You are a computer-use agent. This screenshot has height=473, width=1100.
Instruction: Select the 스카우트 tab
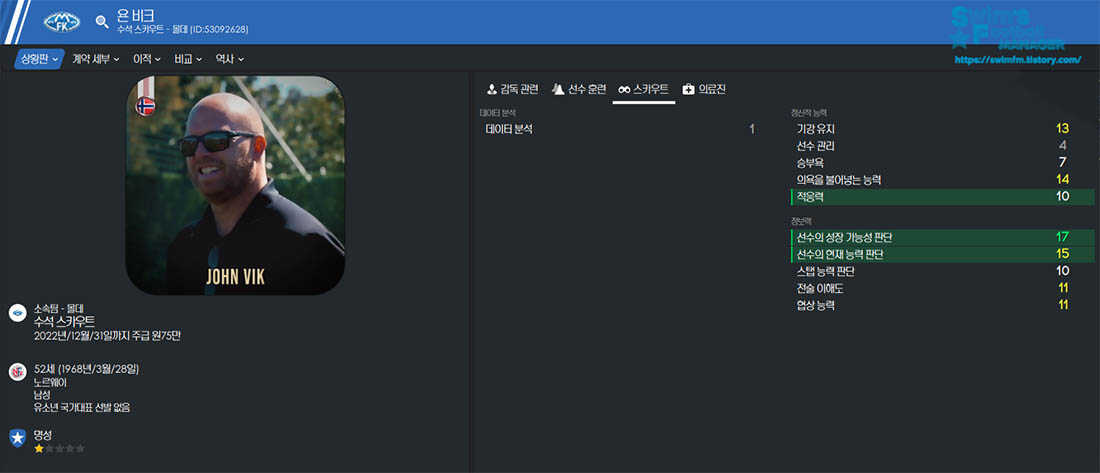(643, 89)
